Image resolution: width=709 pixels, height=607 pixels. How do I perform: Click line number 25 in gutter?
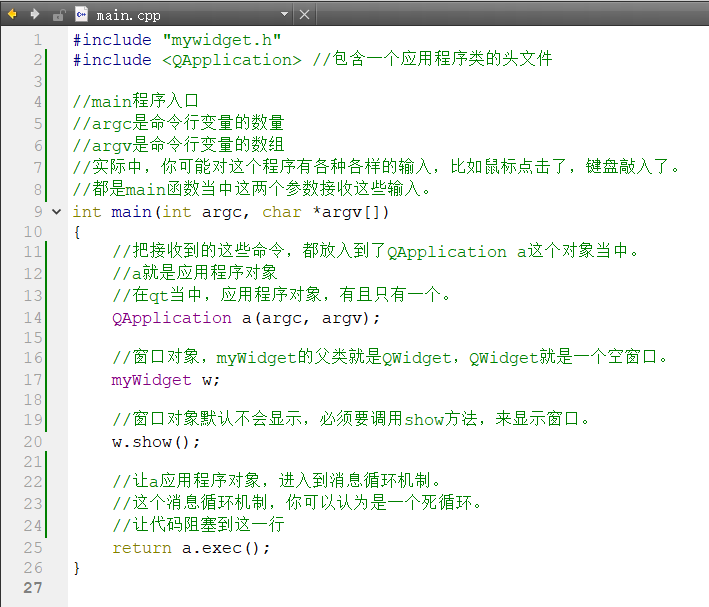tap(33, 548)
